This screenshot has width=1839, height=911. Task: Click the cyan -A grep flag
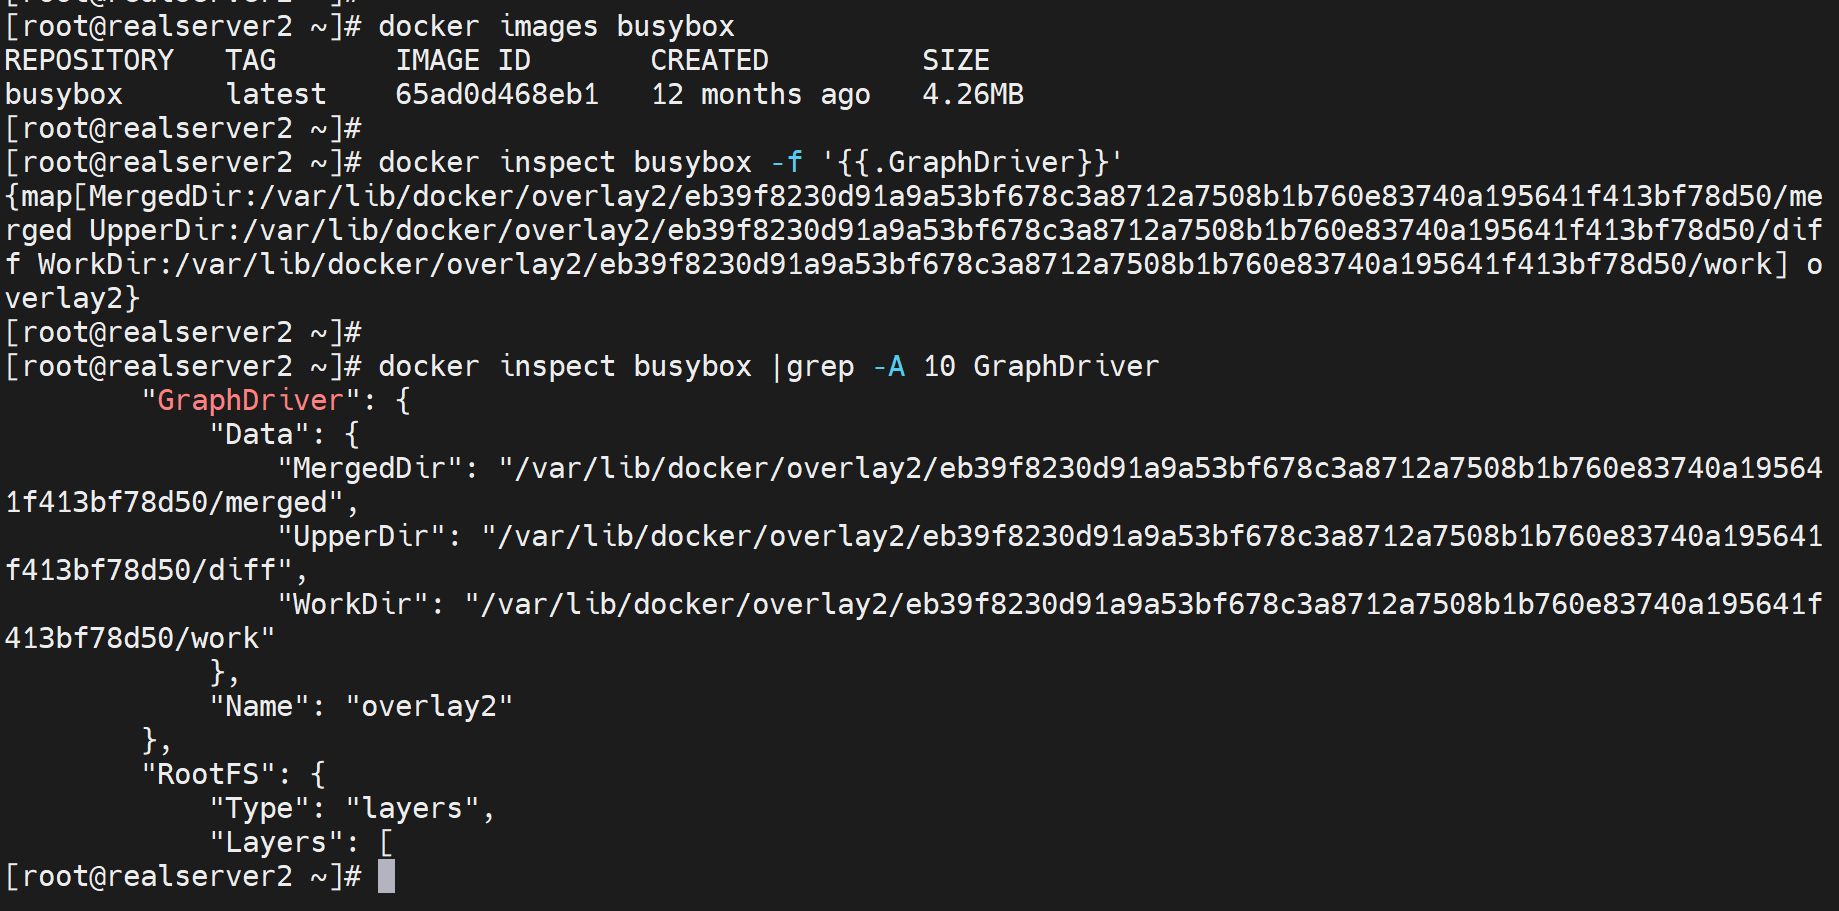(x=888, y=367)
